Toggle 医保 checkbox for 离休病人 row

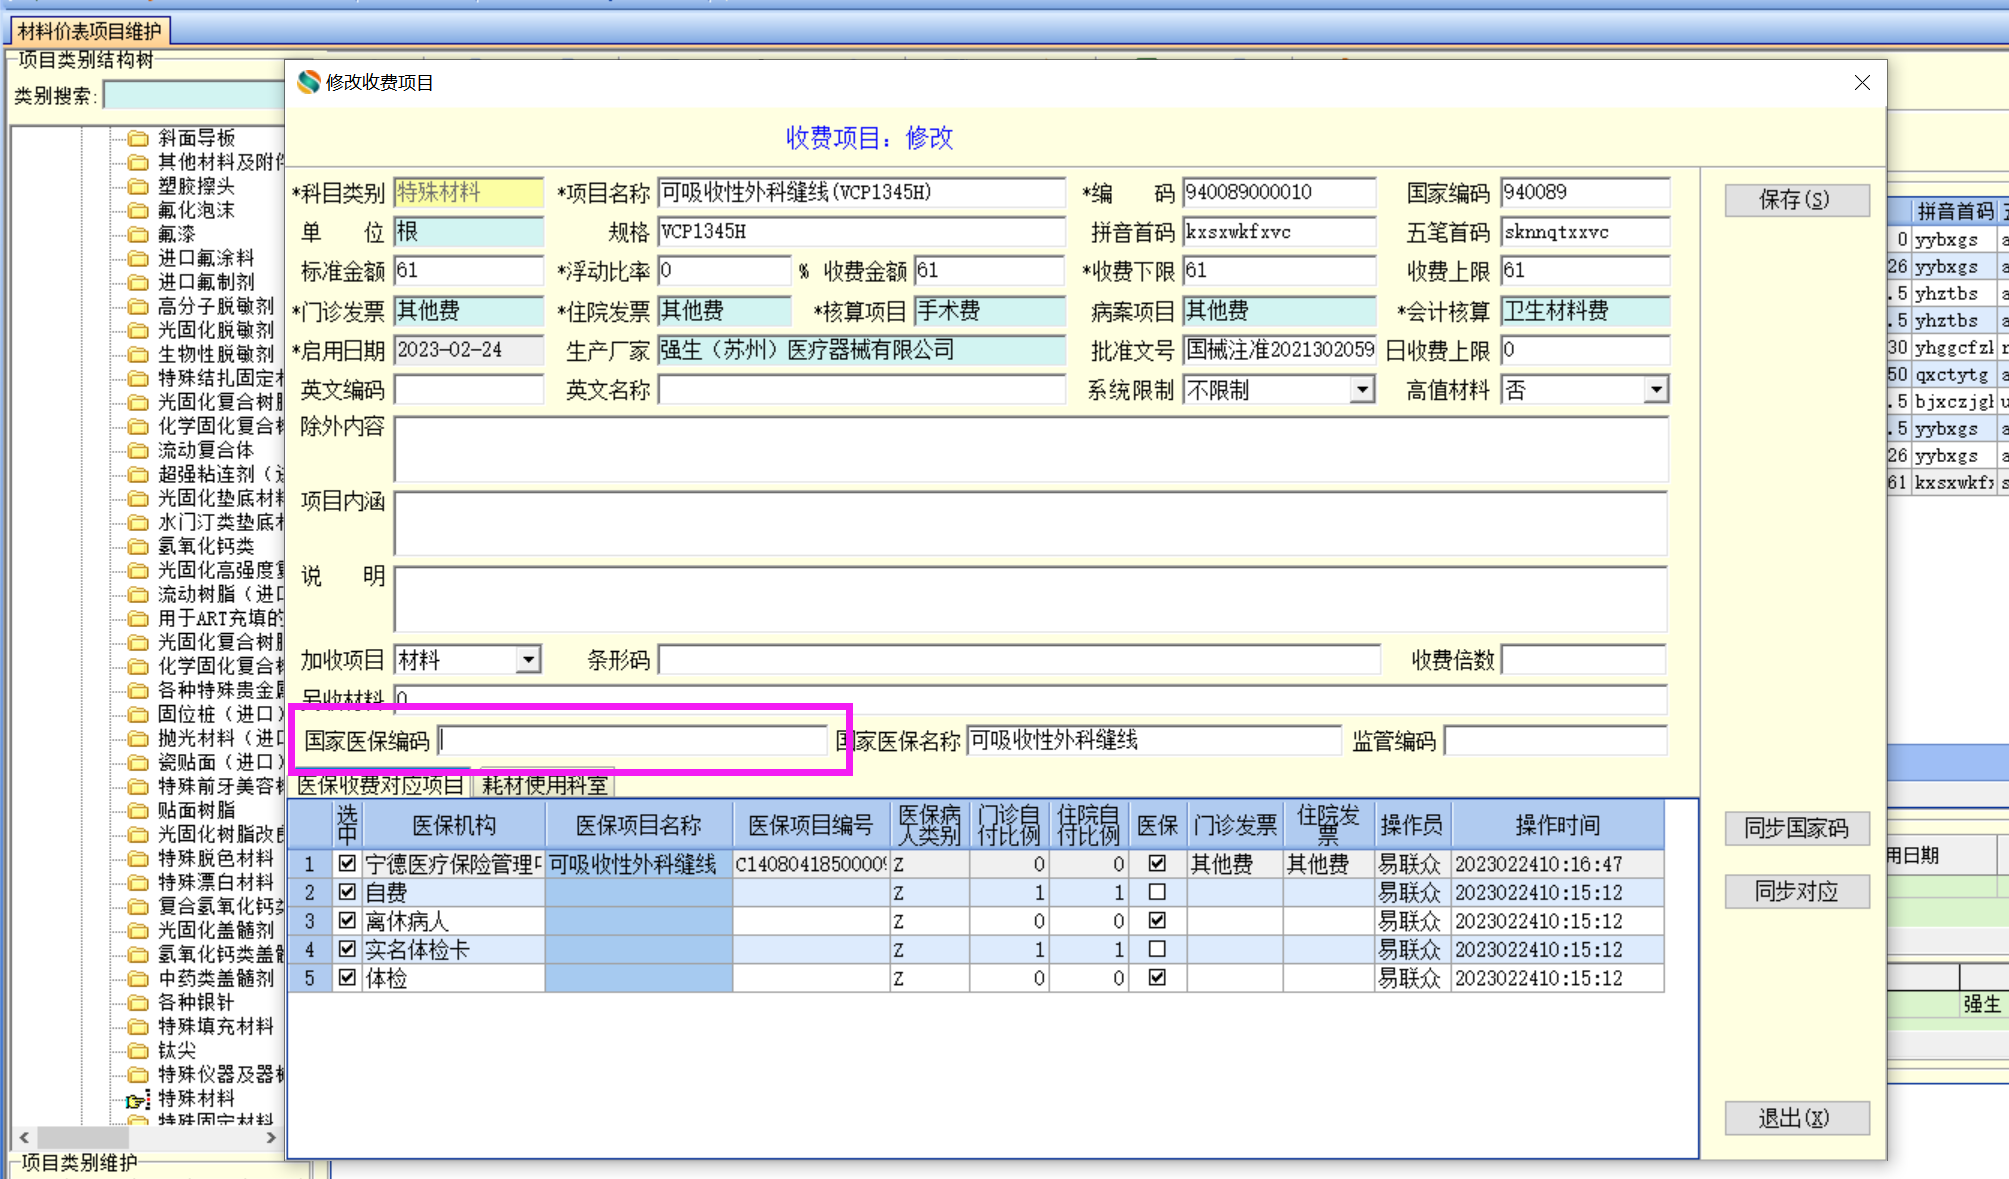[x=1157, y=920]
